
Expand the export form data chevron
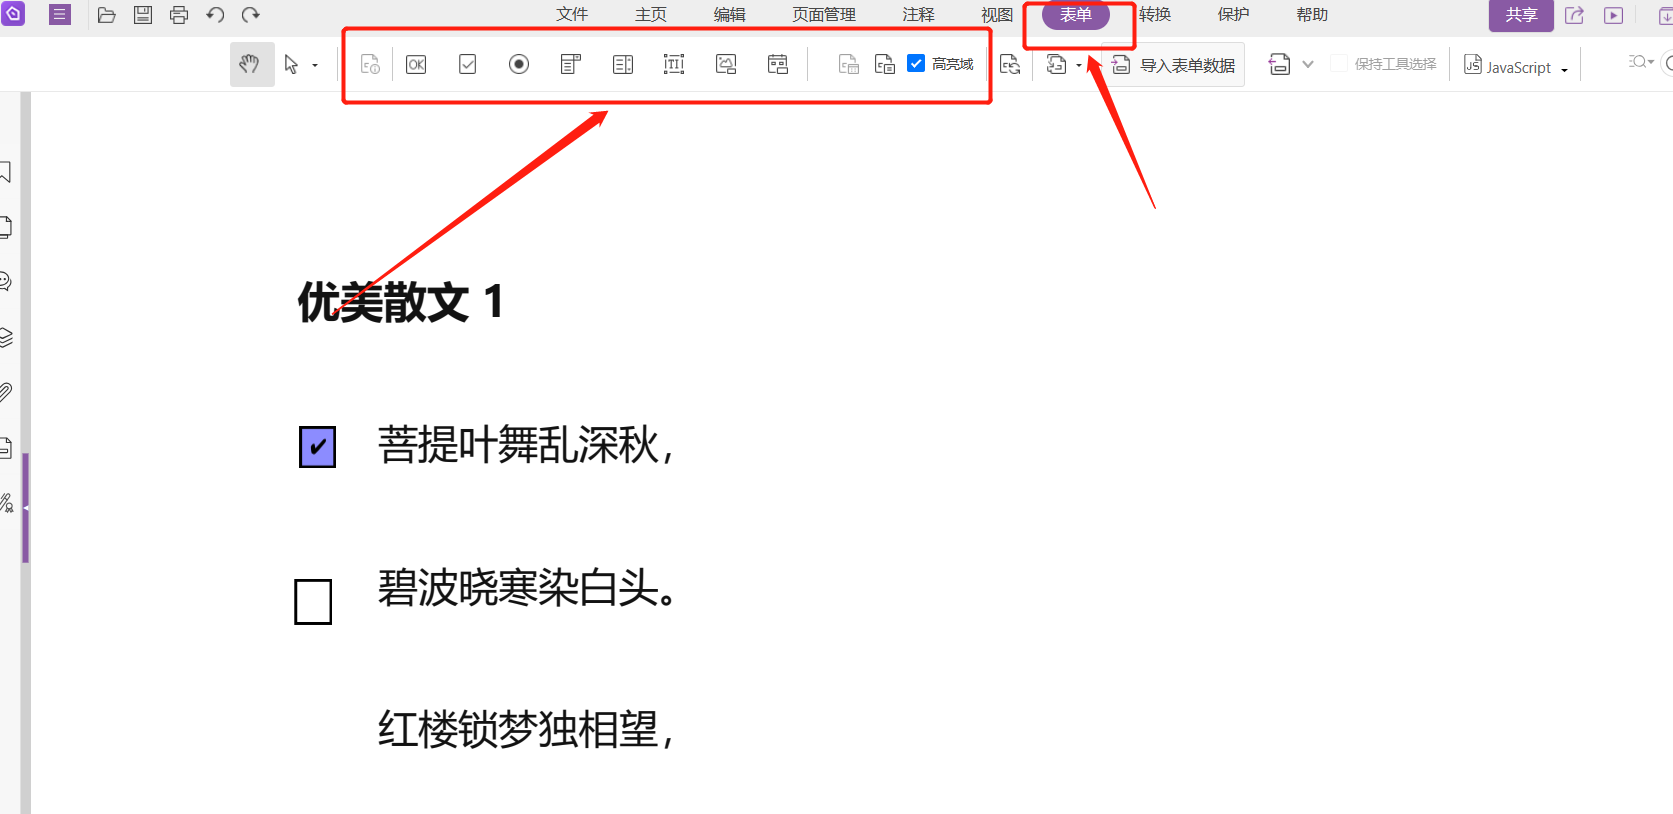coord(1308,65)
